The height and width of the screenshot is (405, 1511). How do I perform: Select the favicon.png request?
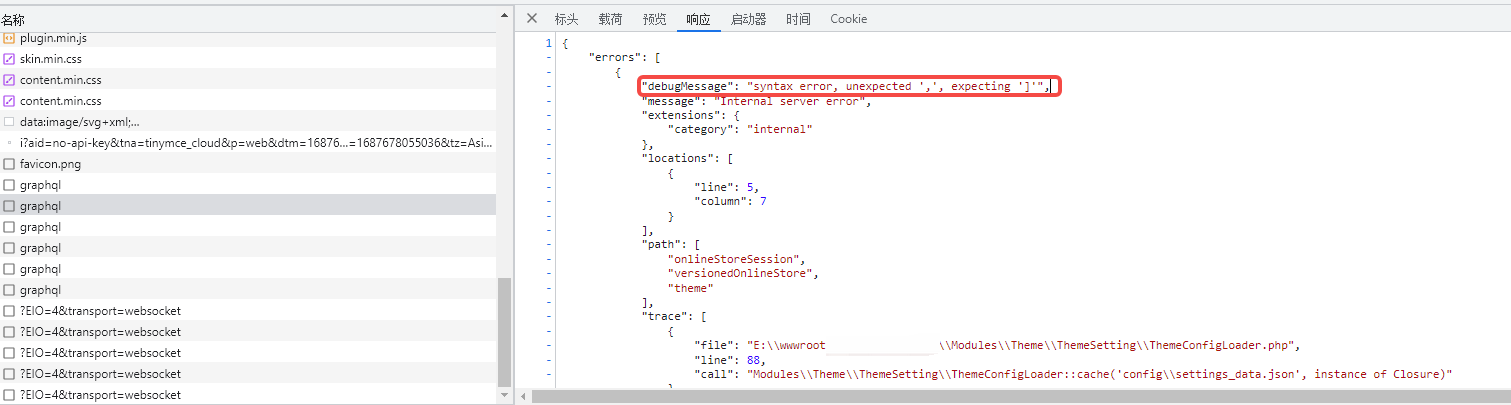248,164
